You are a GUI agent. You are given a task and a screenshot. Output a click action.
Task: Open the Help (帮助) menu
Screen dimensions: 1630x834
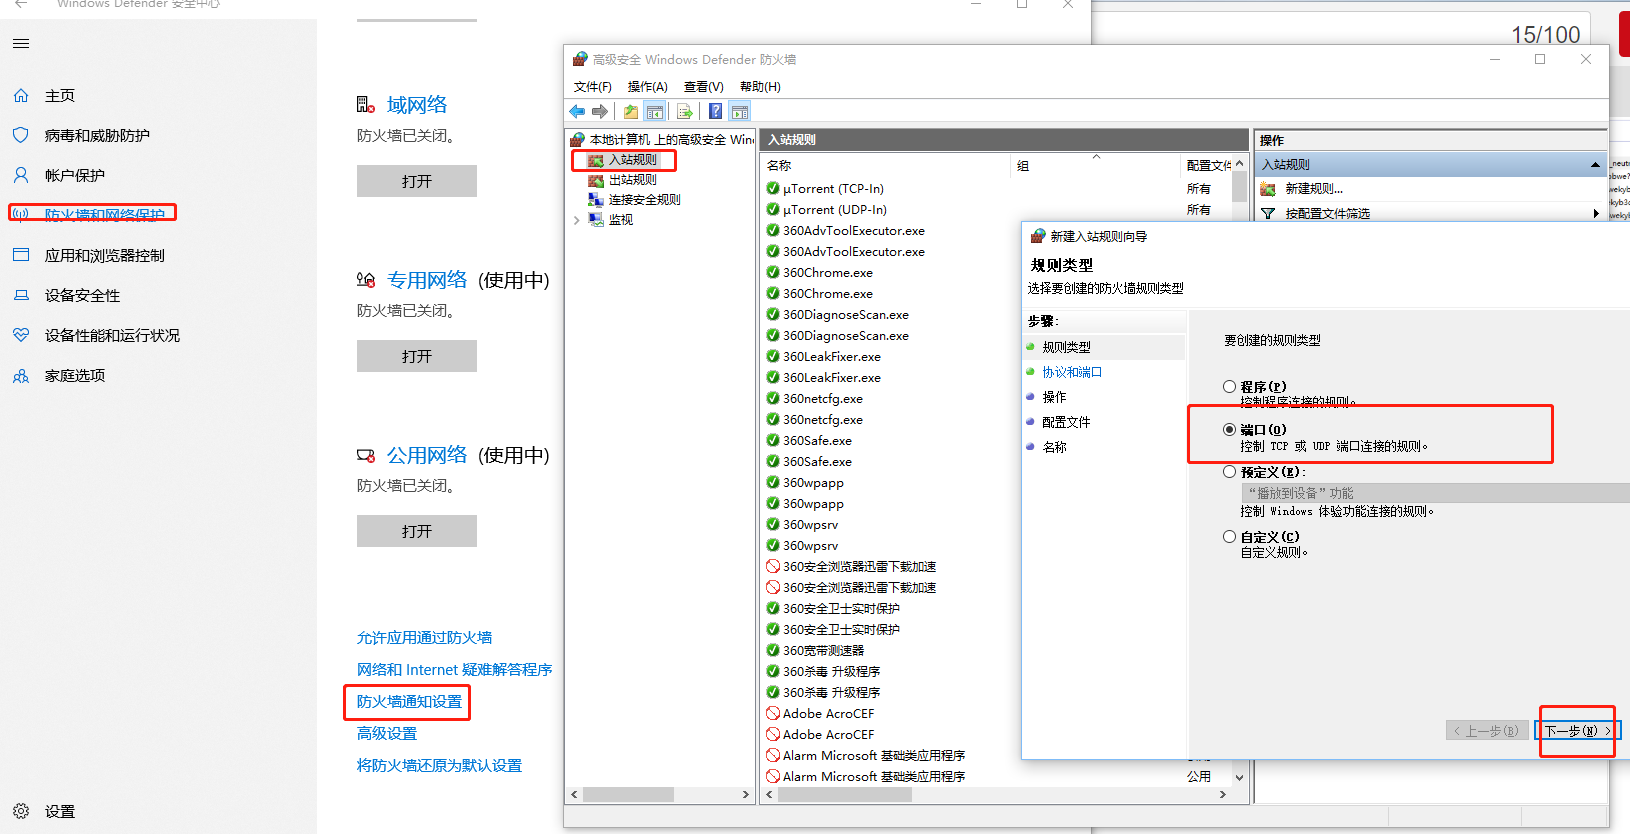760,87
